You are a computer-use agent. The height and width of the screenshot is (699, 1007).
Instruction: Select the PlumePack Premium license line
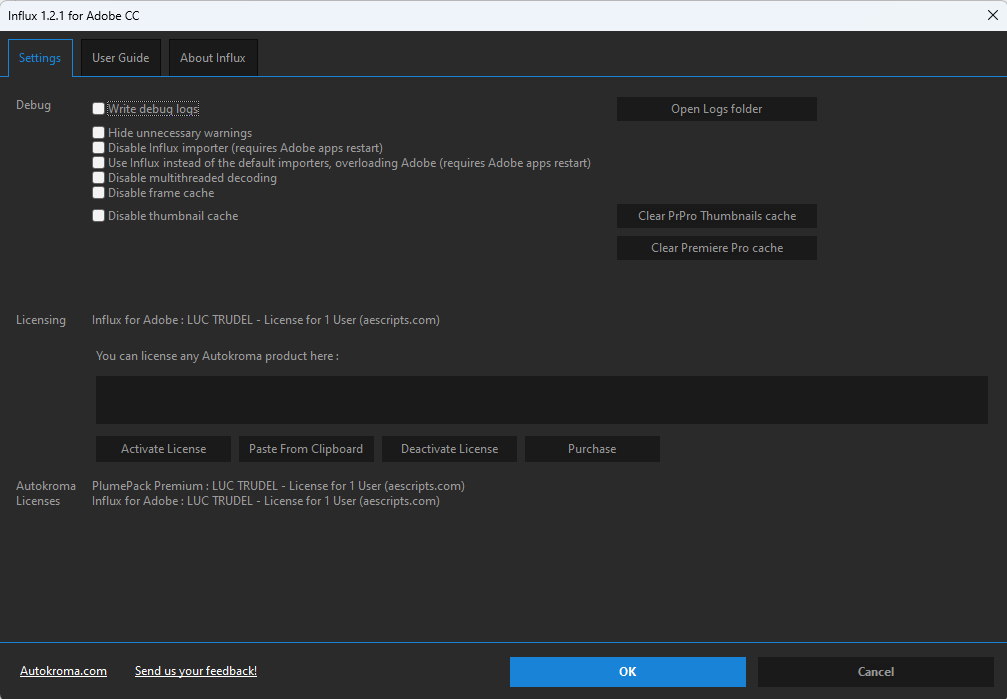[x=278, y=486]
